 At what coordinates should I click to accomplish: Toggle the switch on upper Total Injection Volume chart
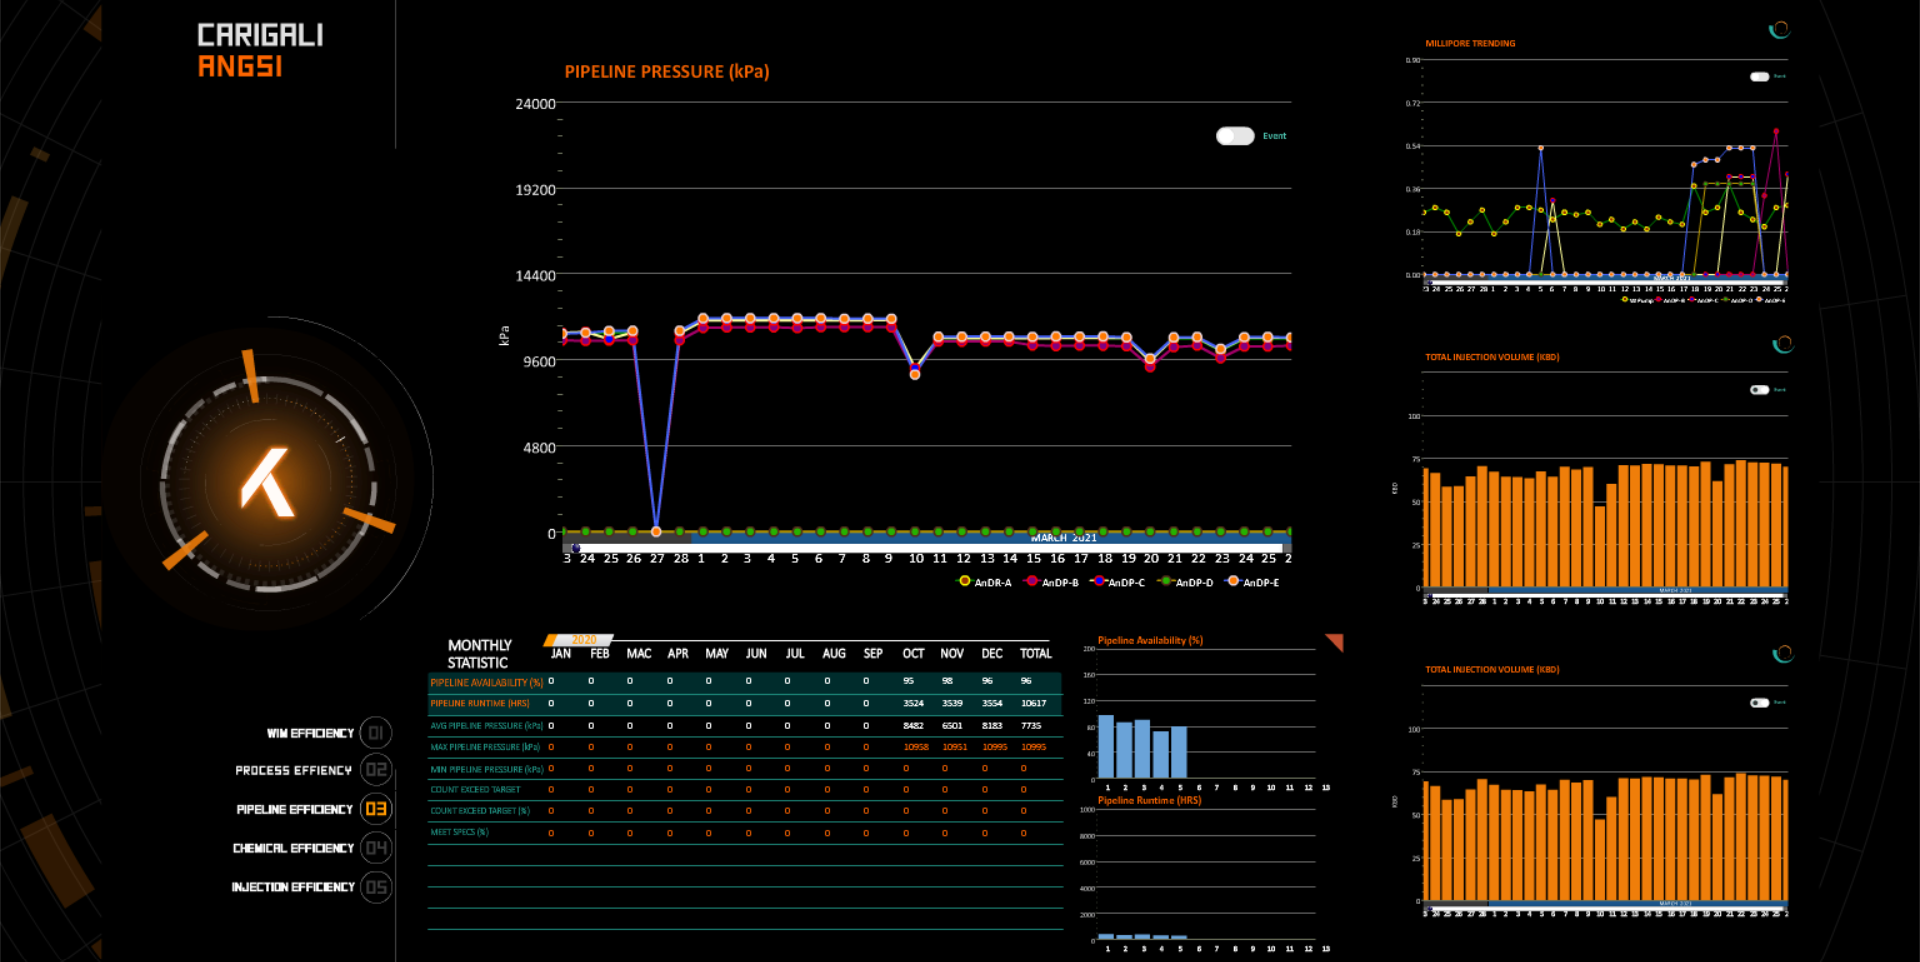point(1759,390)
